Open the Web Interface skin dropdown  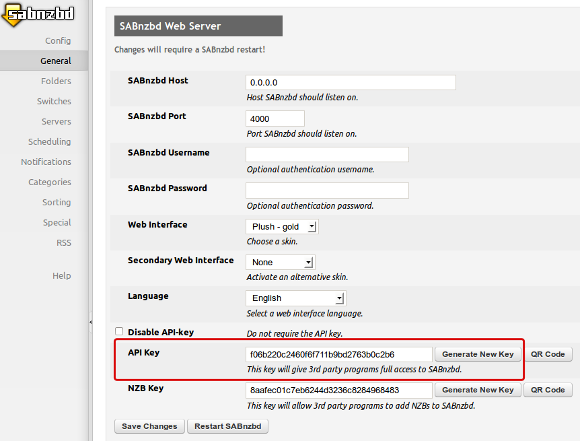coord(282,226)
